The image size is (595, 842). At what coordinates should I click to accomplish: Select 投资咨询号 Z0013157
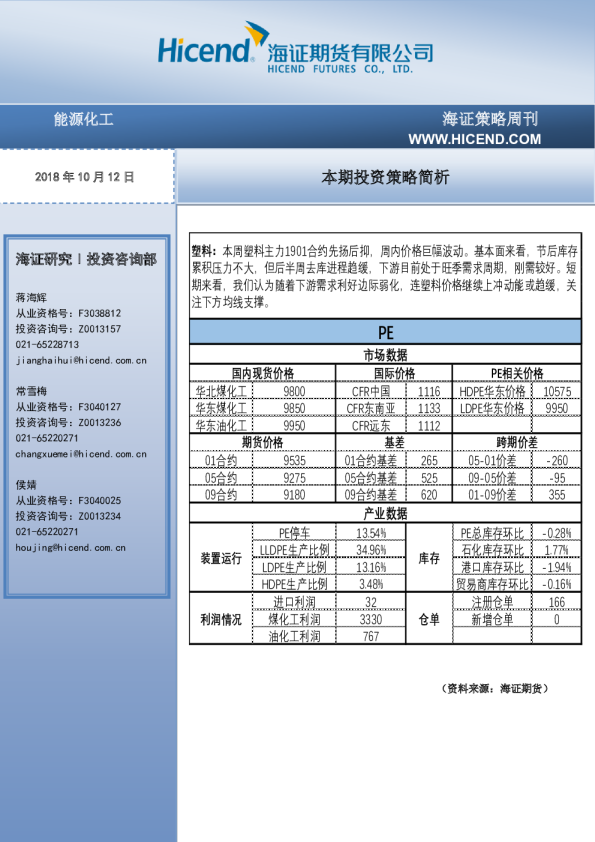tap(68, 329)
